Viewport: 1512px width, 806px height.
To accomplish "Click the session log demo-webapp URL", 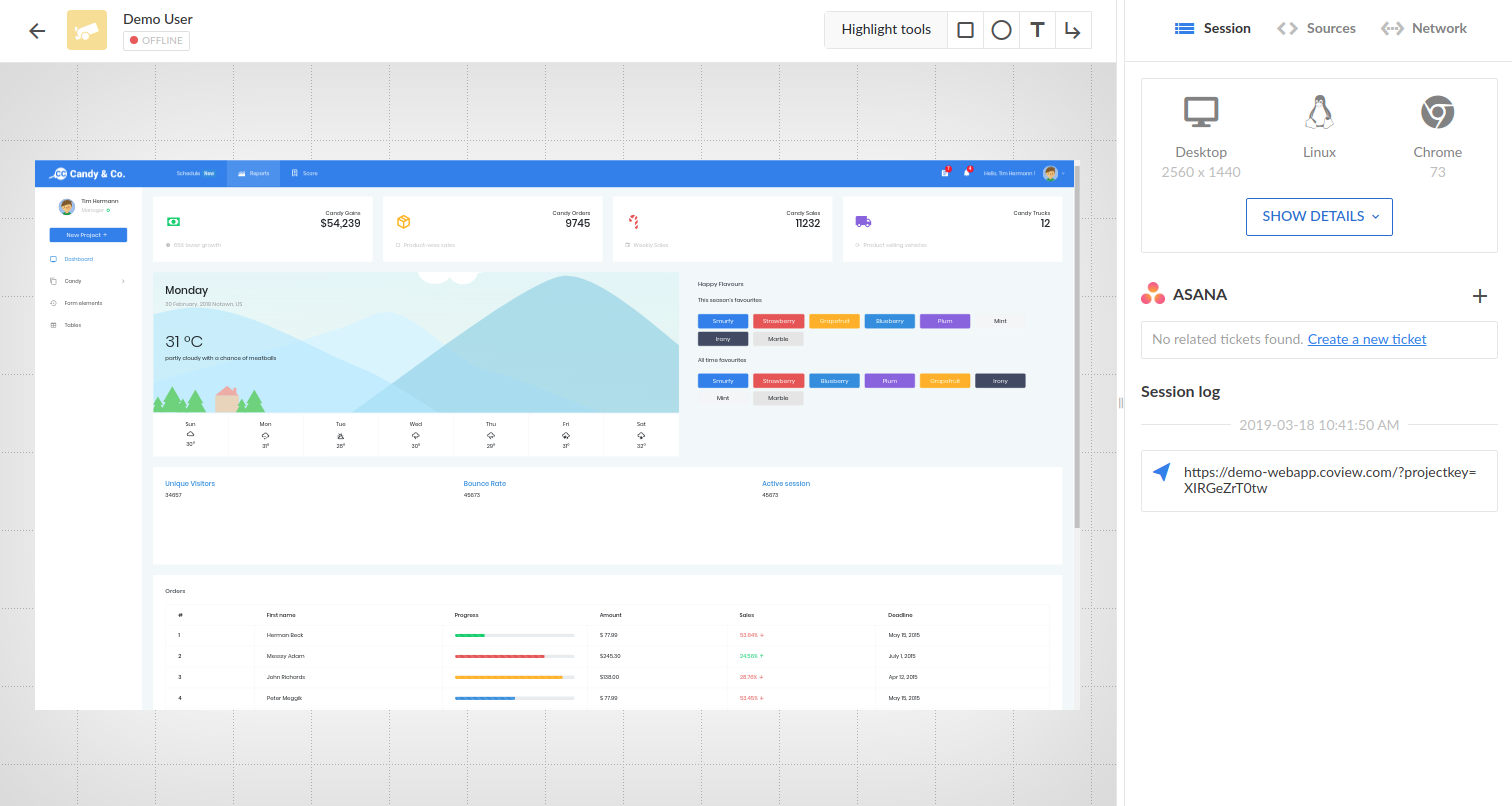I will pyautogui.click(x=1329, y=480).
